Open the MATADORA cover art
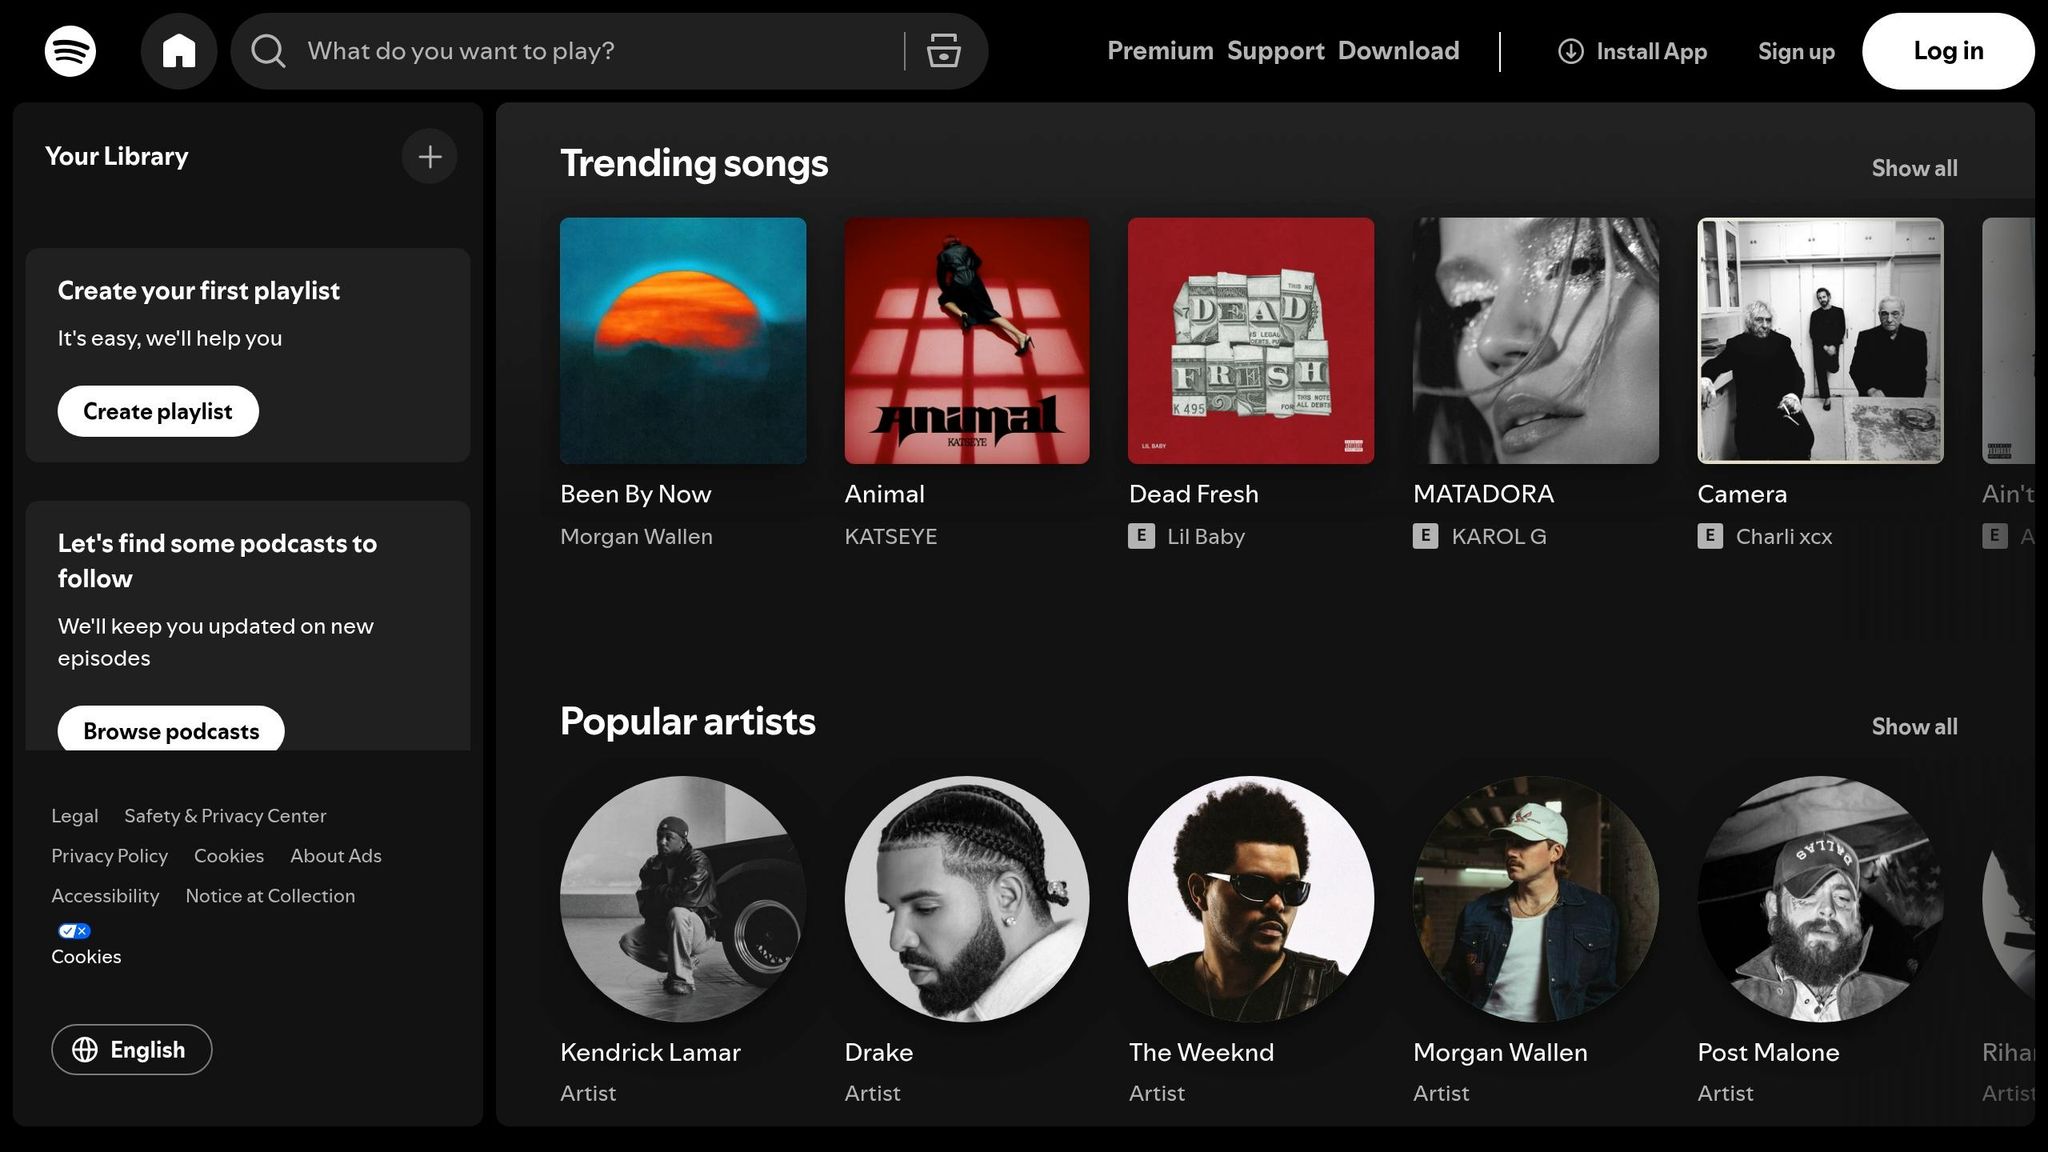 (x=1536, y=341)
